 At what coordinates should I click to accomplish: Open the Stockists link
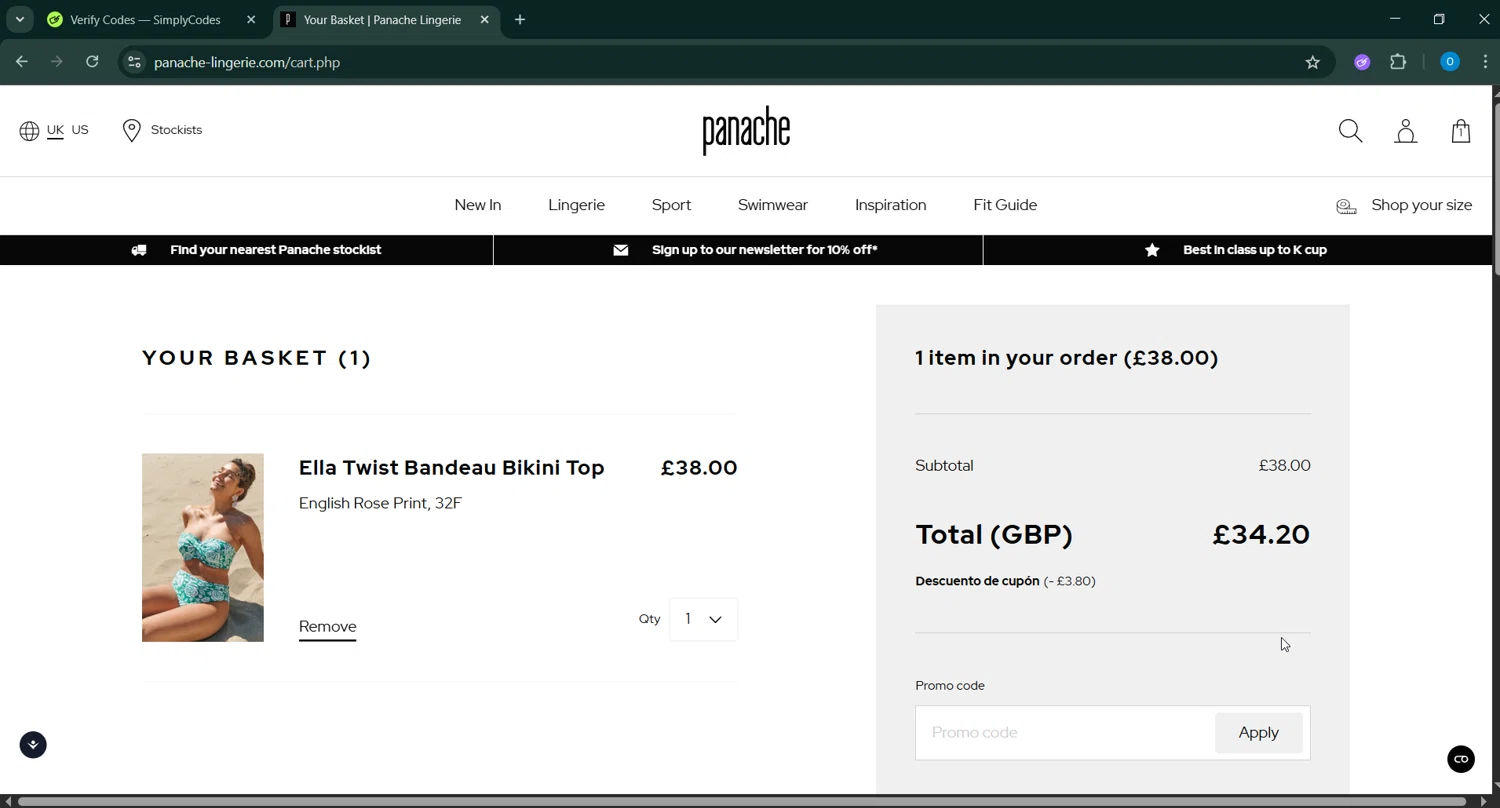(176, 130)
